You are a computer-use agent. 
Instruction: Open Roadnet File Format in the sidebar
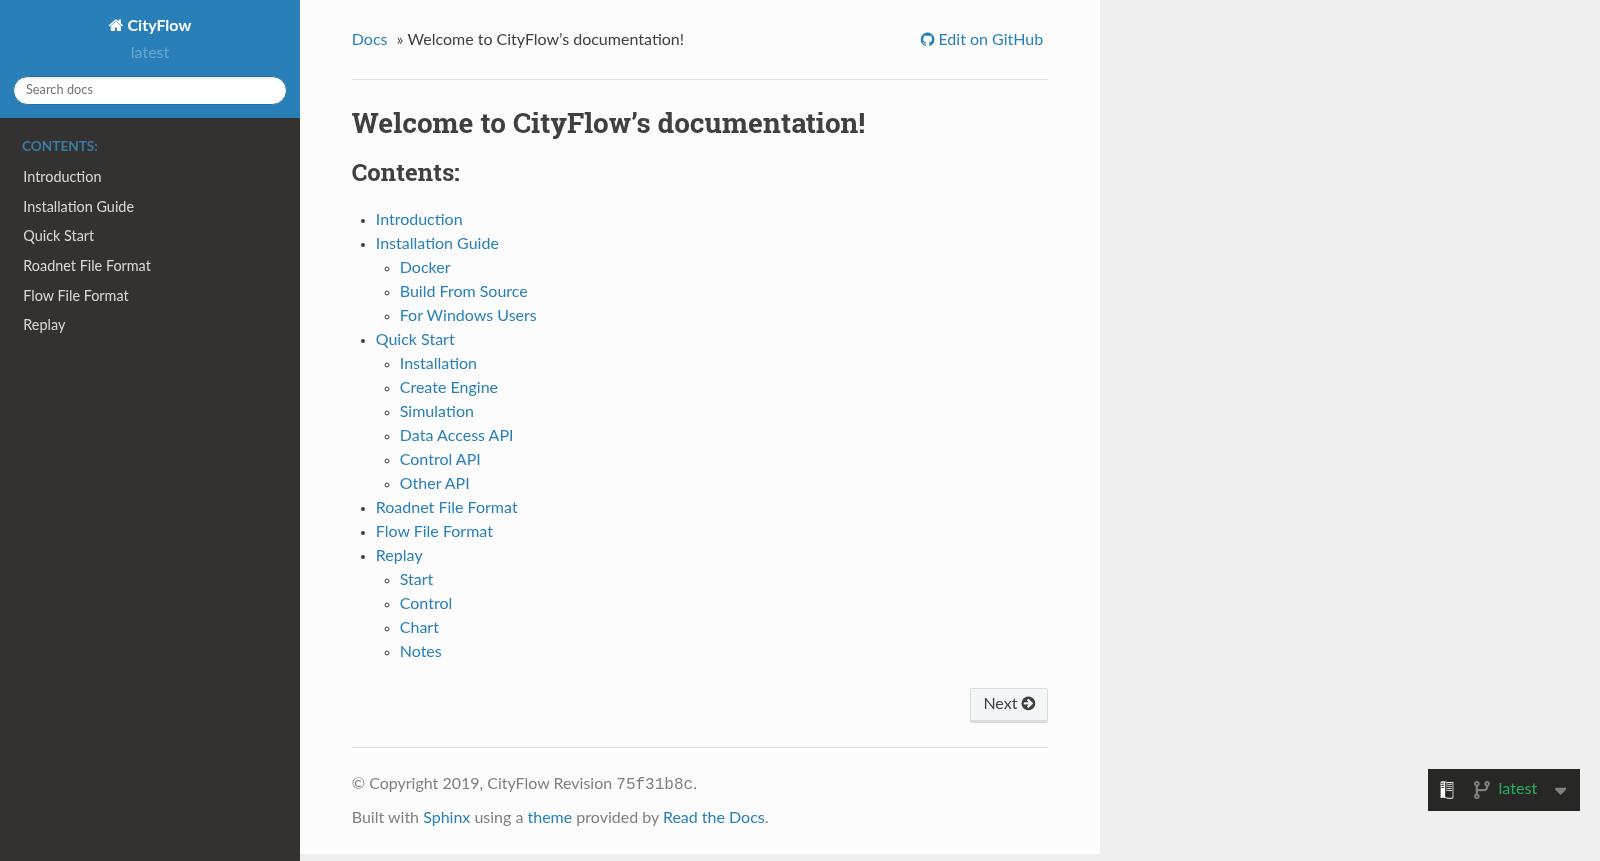(x=87, y=266)
